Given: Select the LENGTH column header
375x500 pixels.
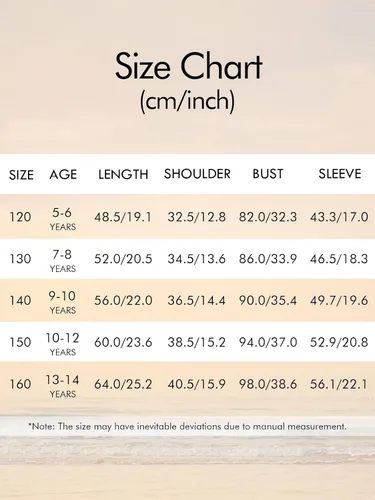Looking at the screenshot, I should point(123,174).
